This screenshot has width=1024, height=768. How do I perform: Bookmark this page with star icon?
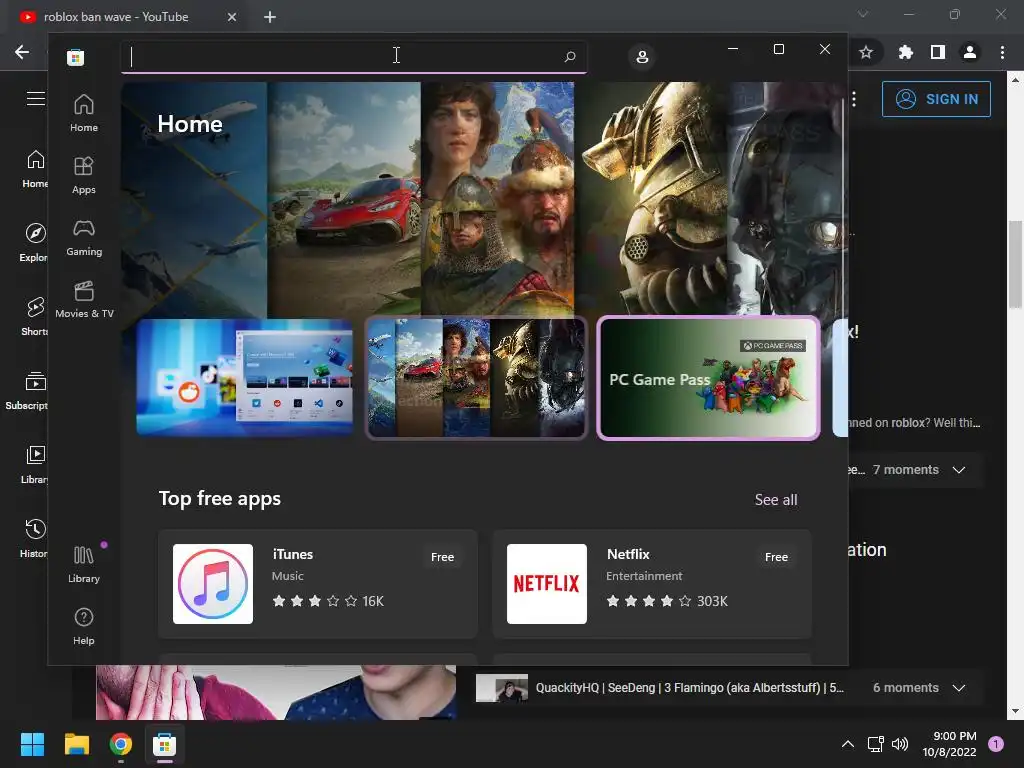[866, 52]
